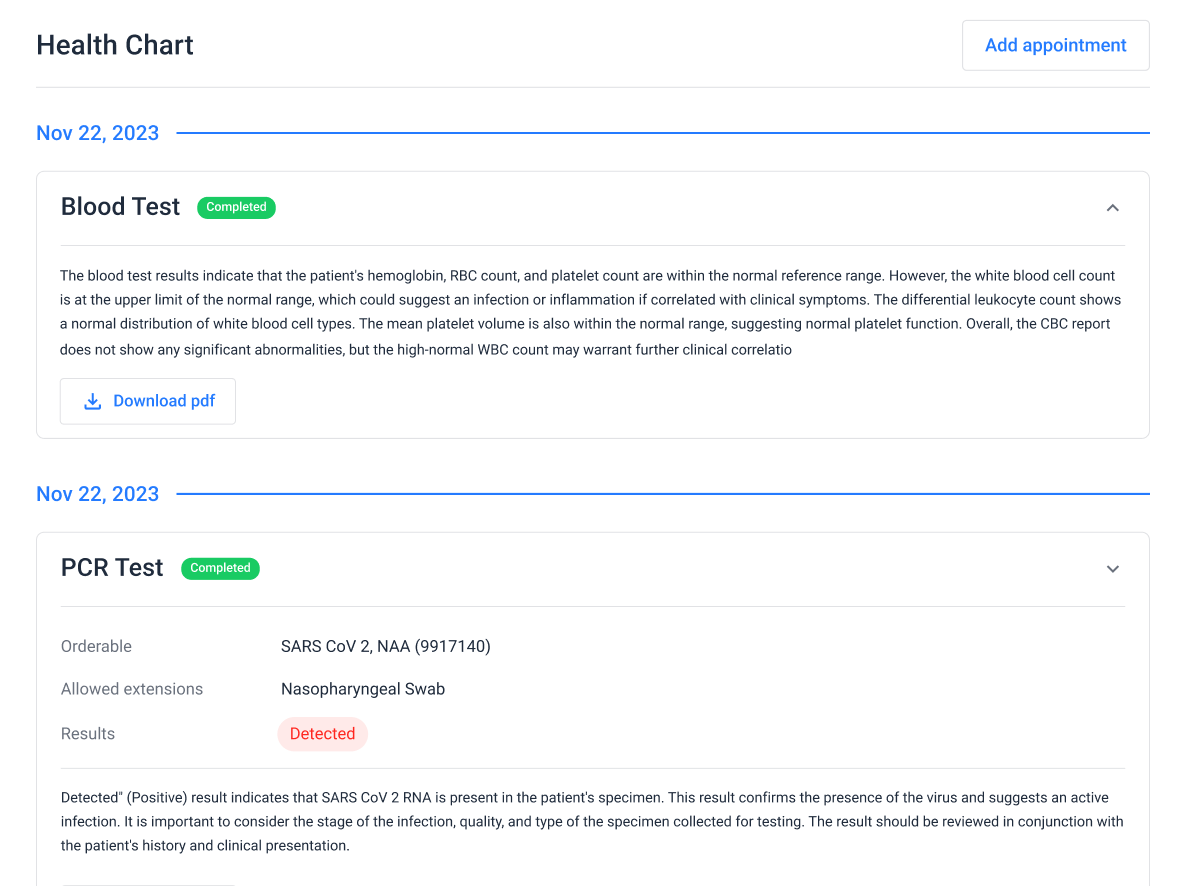Click the Add appointment button

click(1055, 45)
